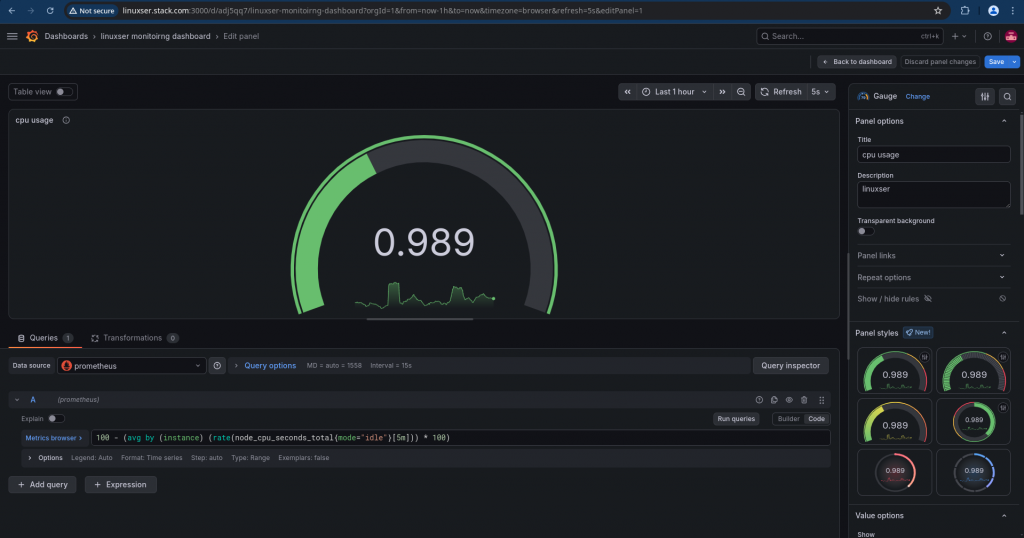This screenshot has width=1024, height=538.
Task: Toggle Transparent background switch
Action: tap(865, 231)
